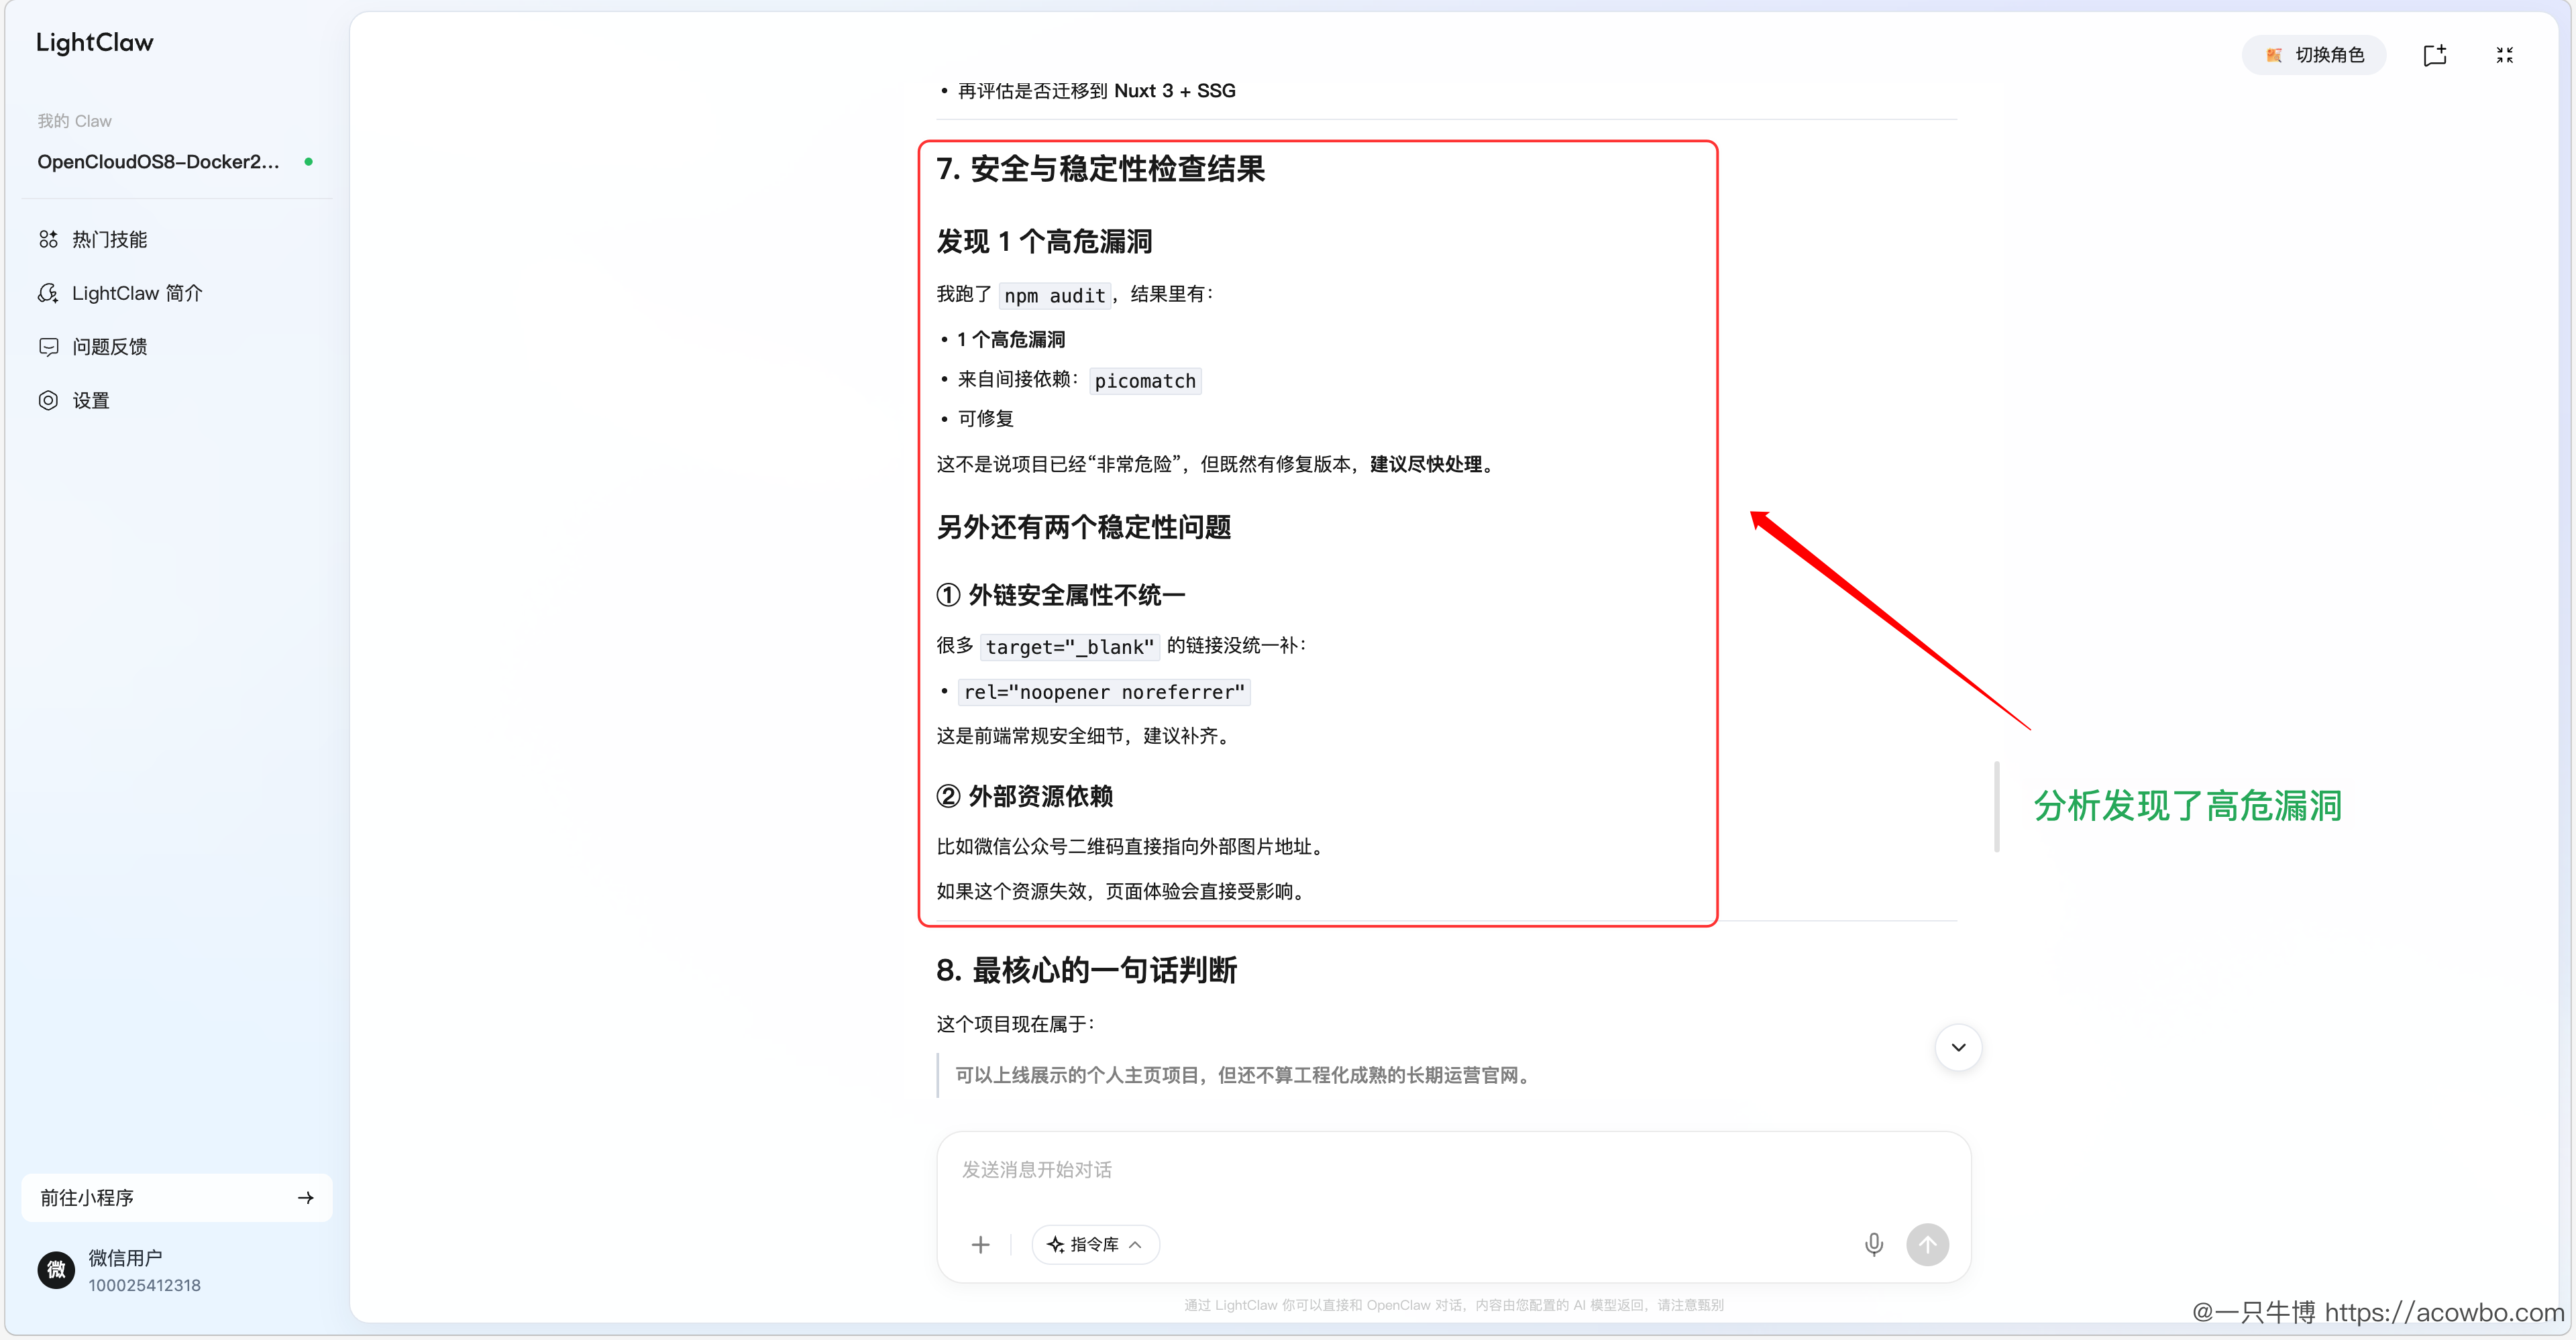Viewport: 2576px width, 1340px height.
Task: Click rel="noopener noreferrer" code snippet
Action: [x=1104, y=692]
